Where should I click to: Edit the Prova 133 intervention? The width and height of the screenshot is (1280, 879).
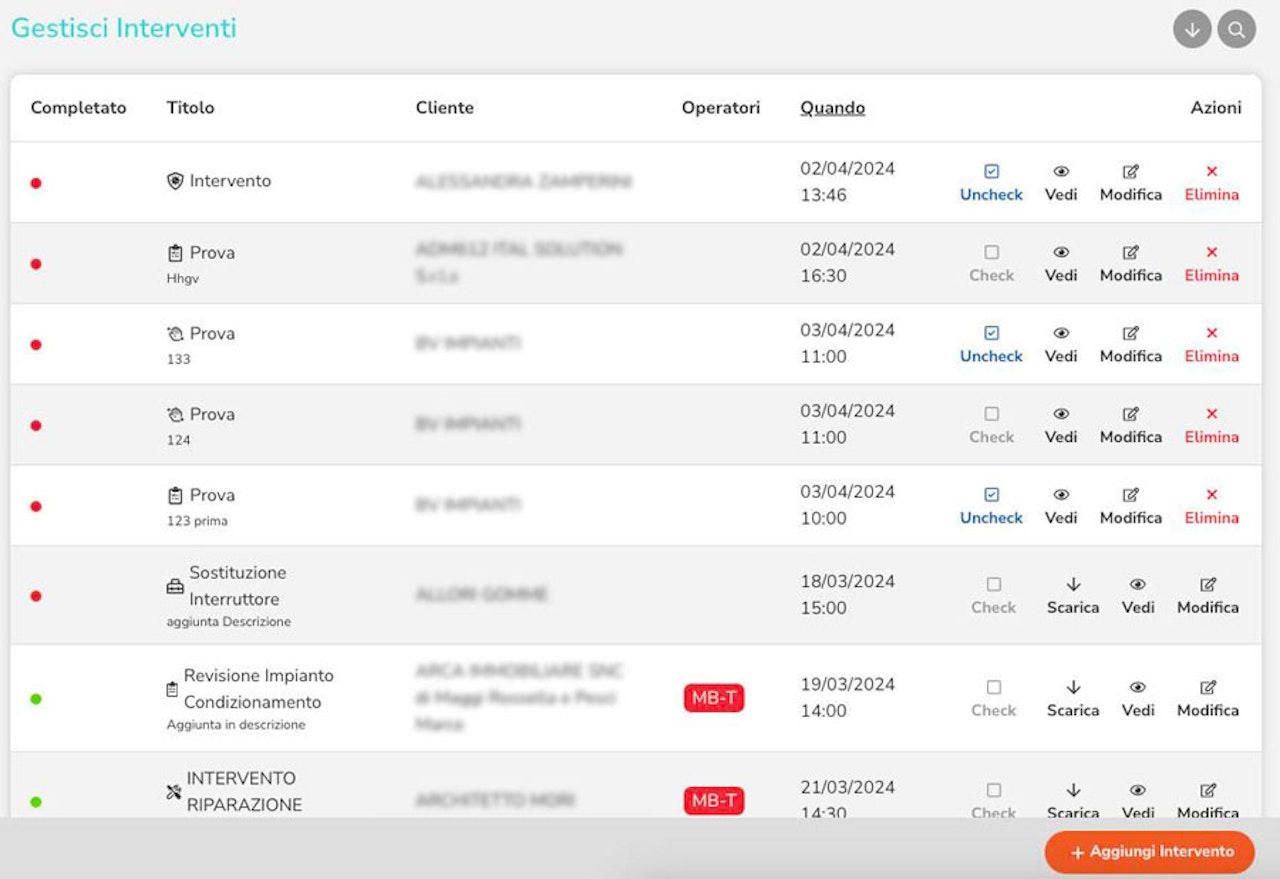(1131, 345)
